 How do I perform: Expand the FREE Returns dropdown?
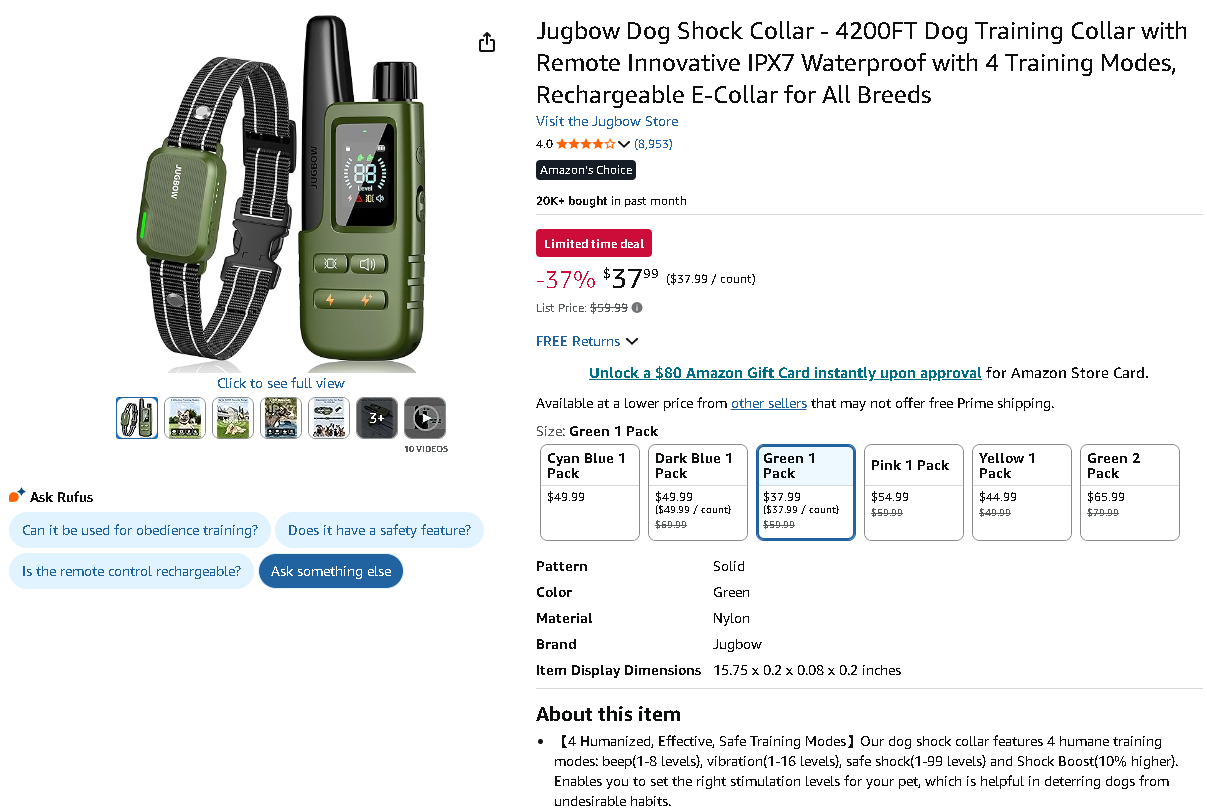[x=587, y=341]
